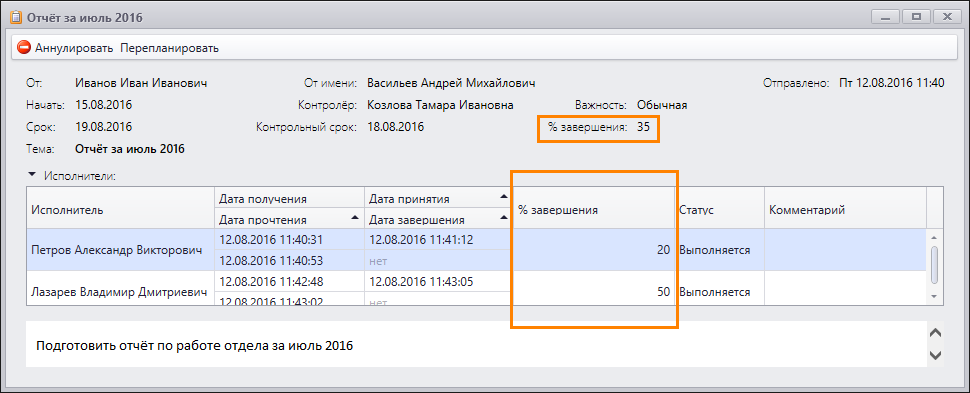Click the task description text field
This screenshot has width=970, height=393.
(476, 344)
